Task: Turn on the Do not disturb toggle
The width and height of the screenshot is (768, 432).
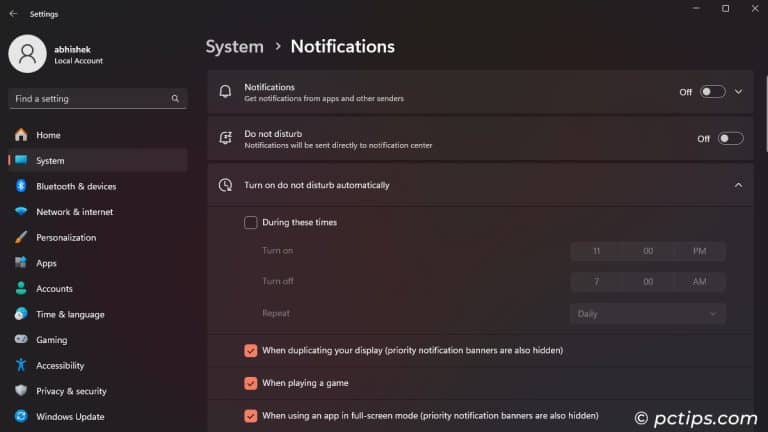Action: click(x=730, y=139)
